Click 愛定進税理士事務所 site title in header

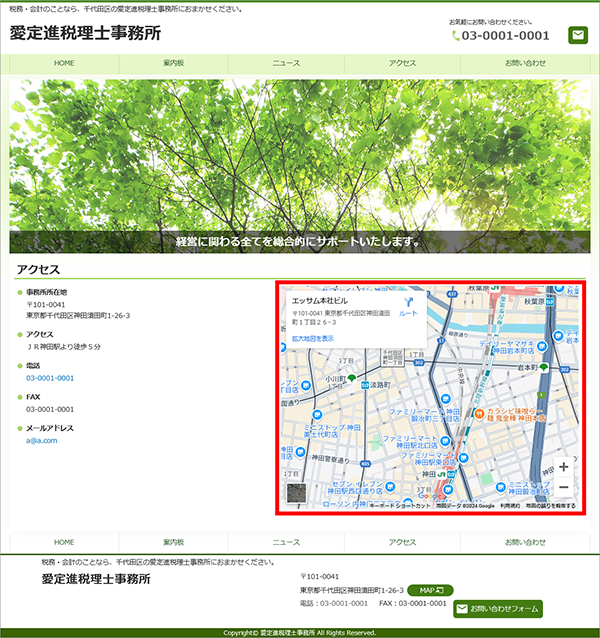pos(85,33)
